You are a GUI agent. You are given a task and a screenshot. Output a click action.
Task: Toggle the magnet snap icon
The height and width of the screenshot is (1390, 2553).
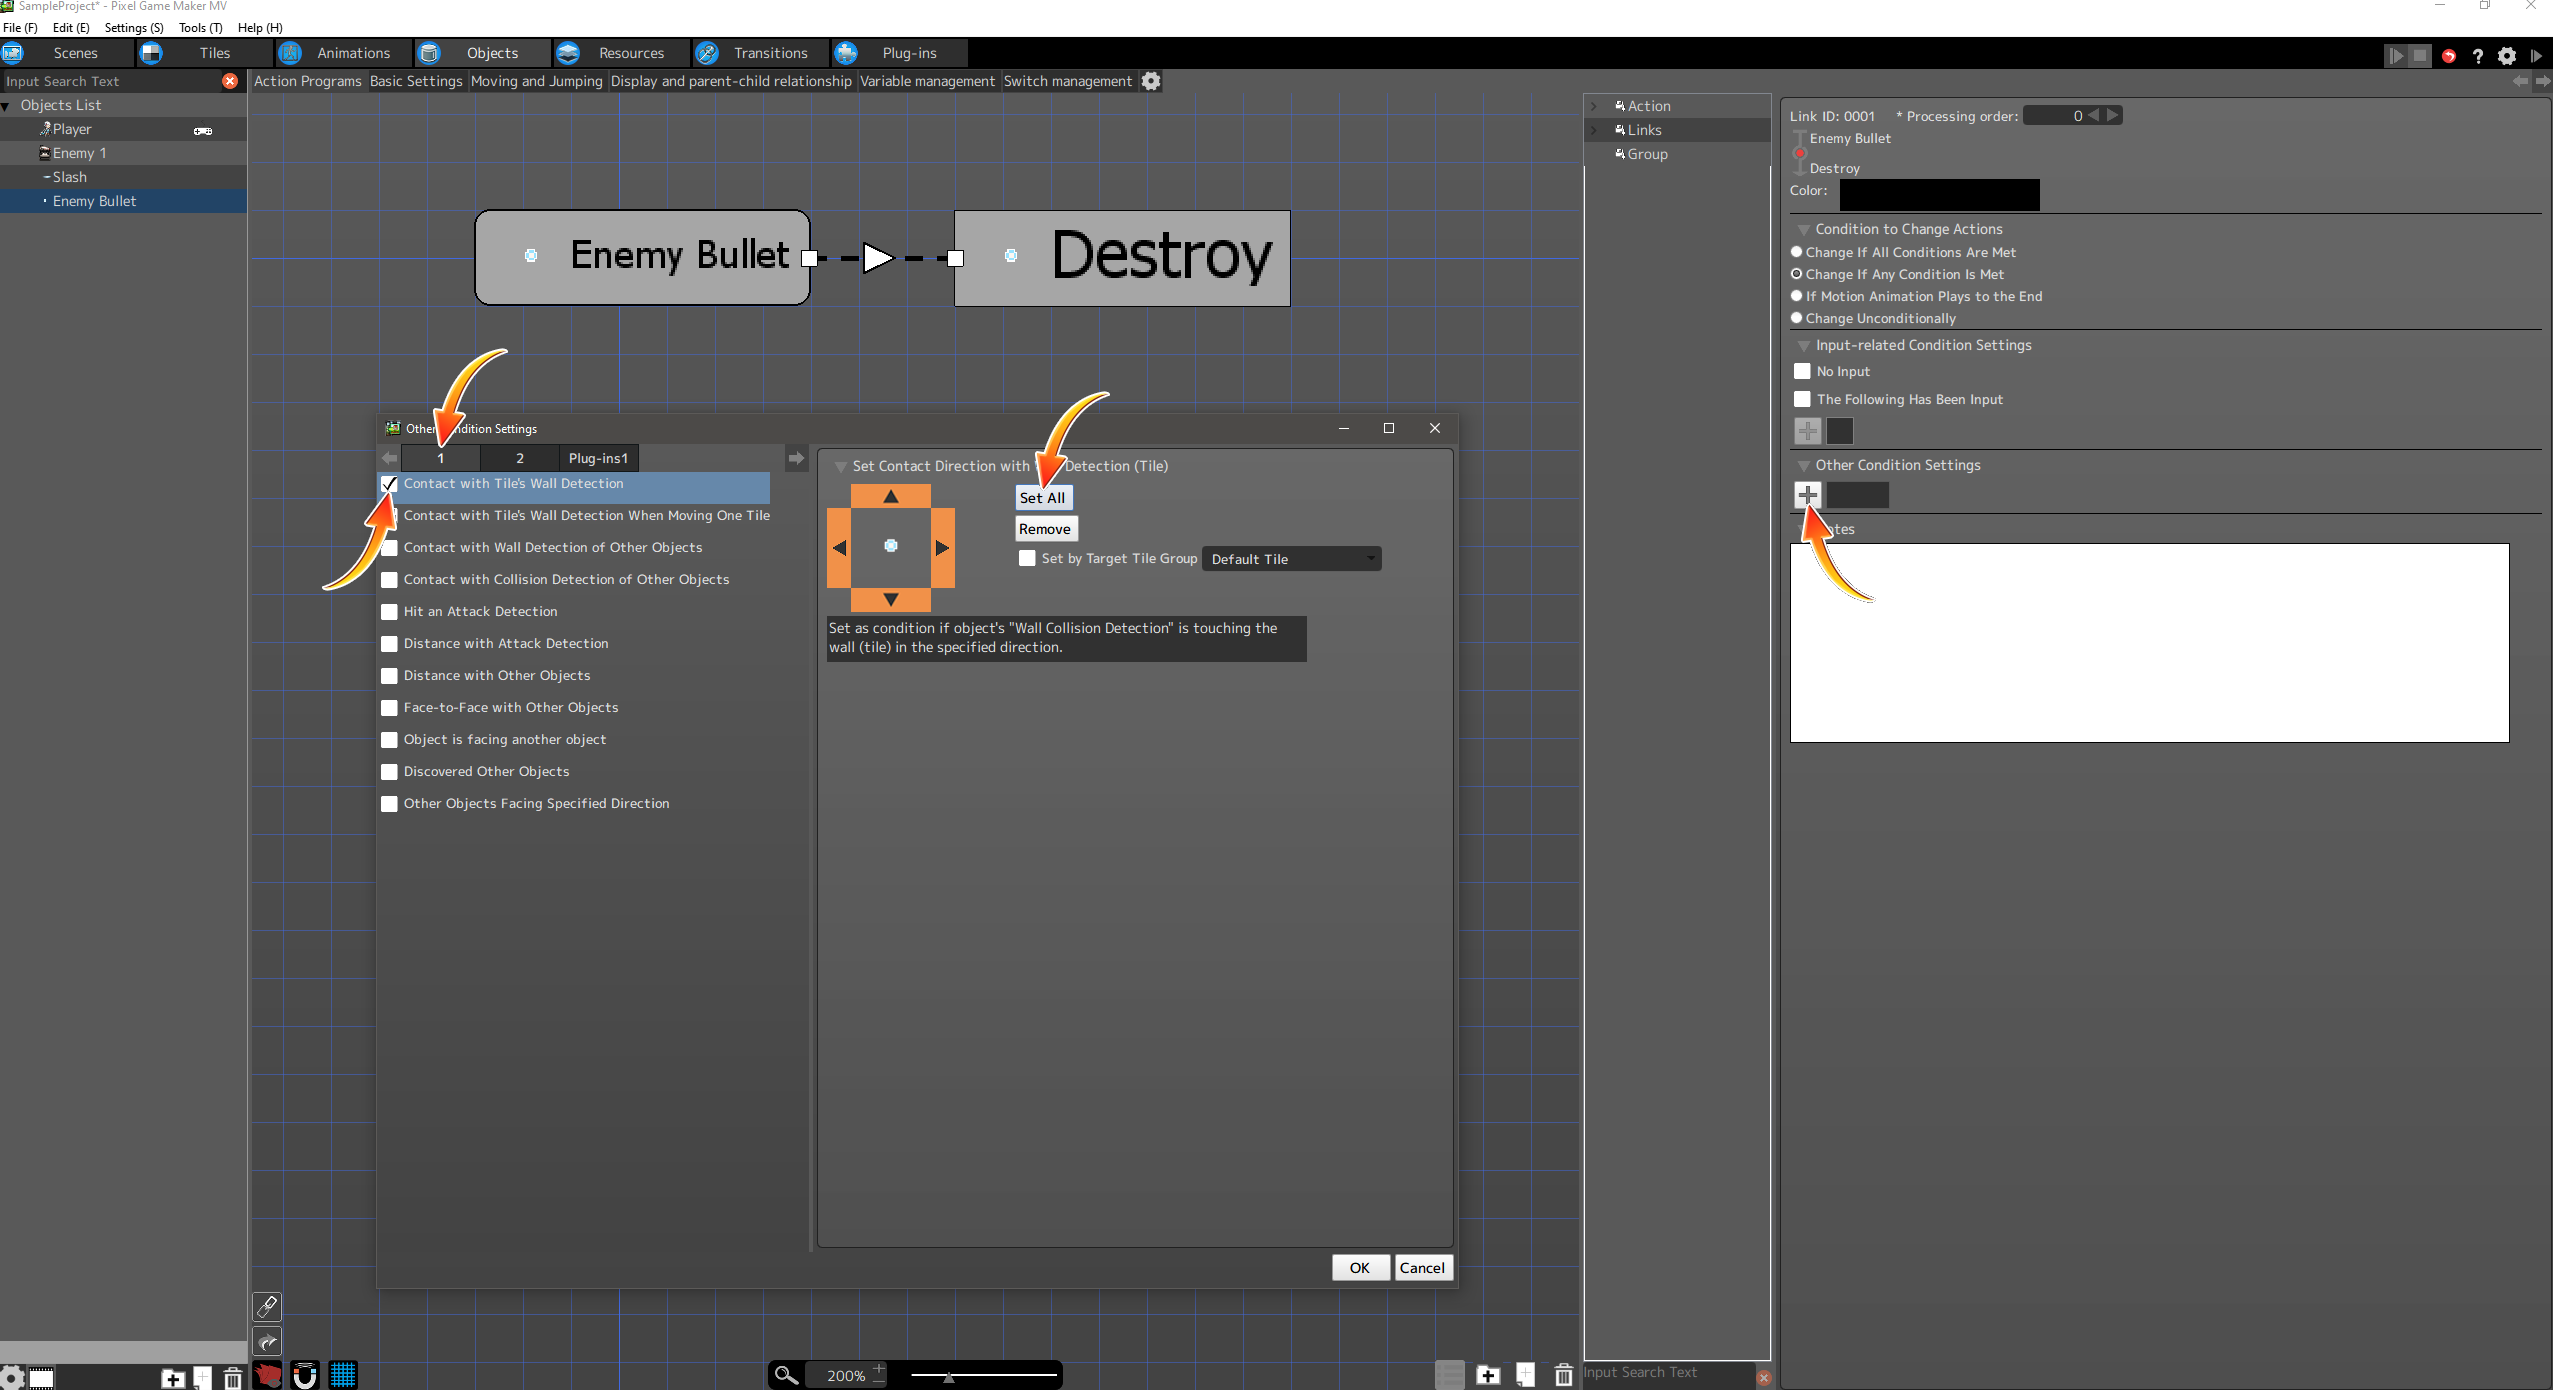coord(304,1375)
